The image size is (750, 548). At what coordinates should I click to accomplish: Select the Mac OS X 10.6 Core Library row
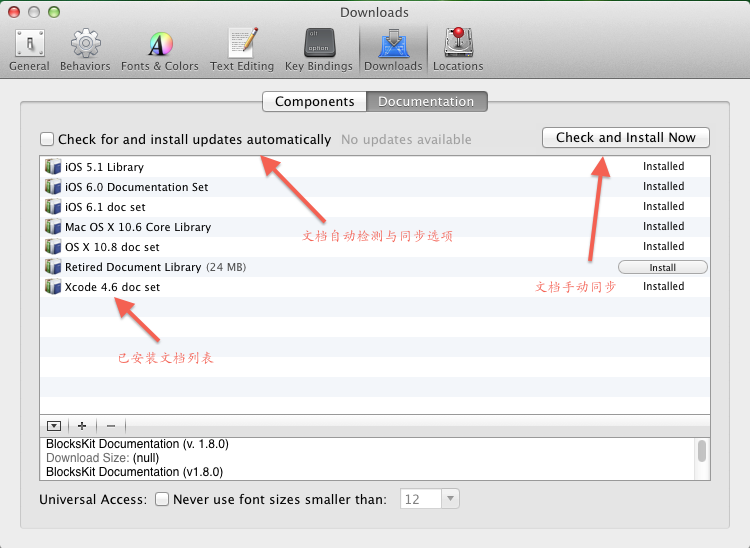[x=375, y=227]
